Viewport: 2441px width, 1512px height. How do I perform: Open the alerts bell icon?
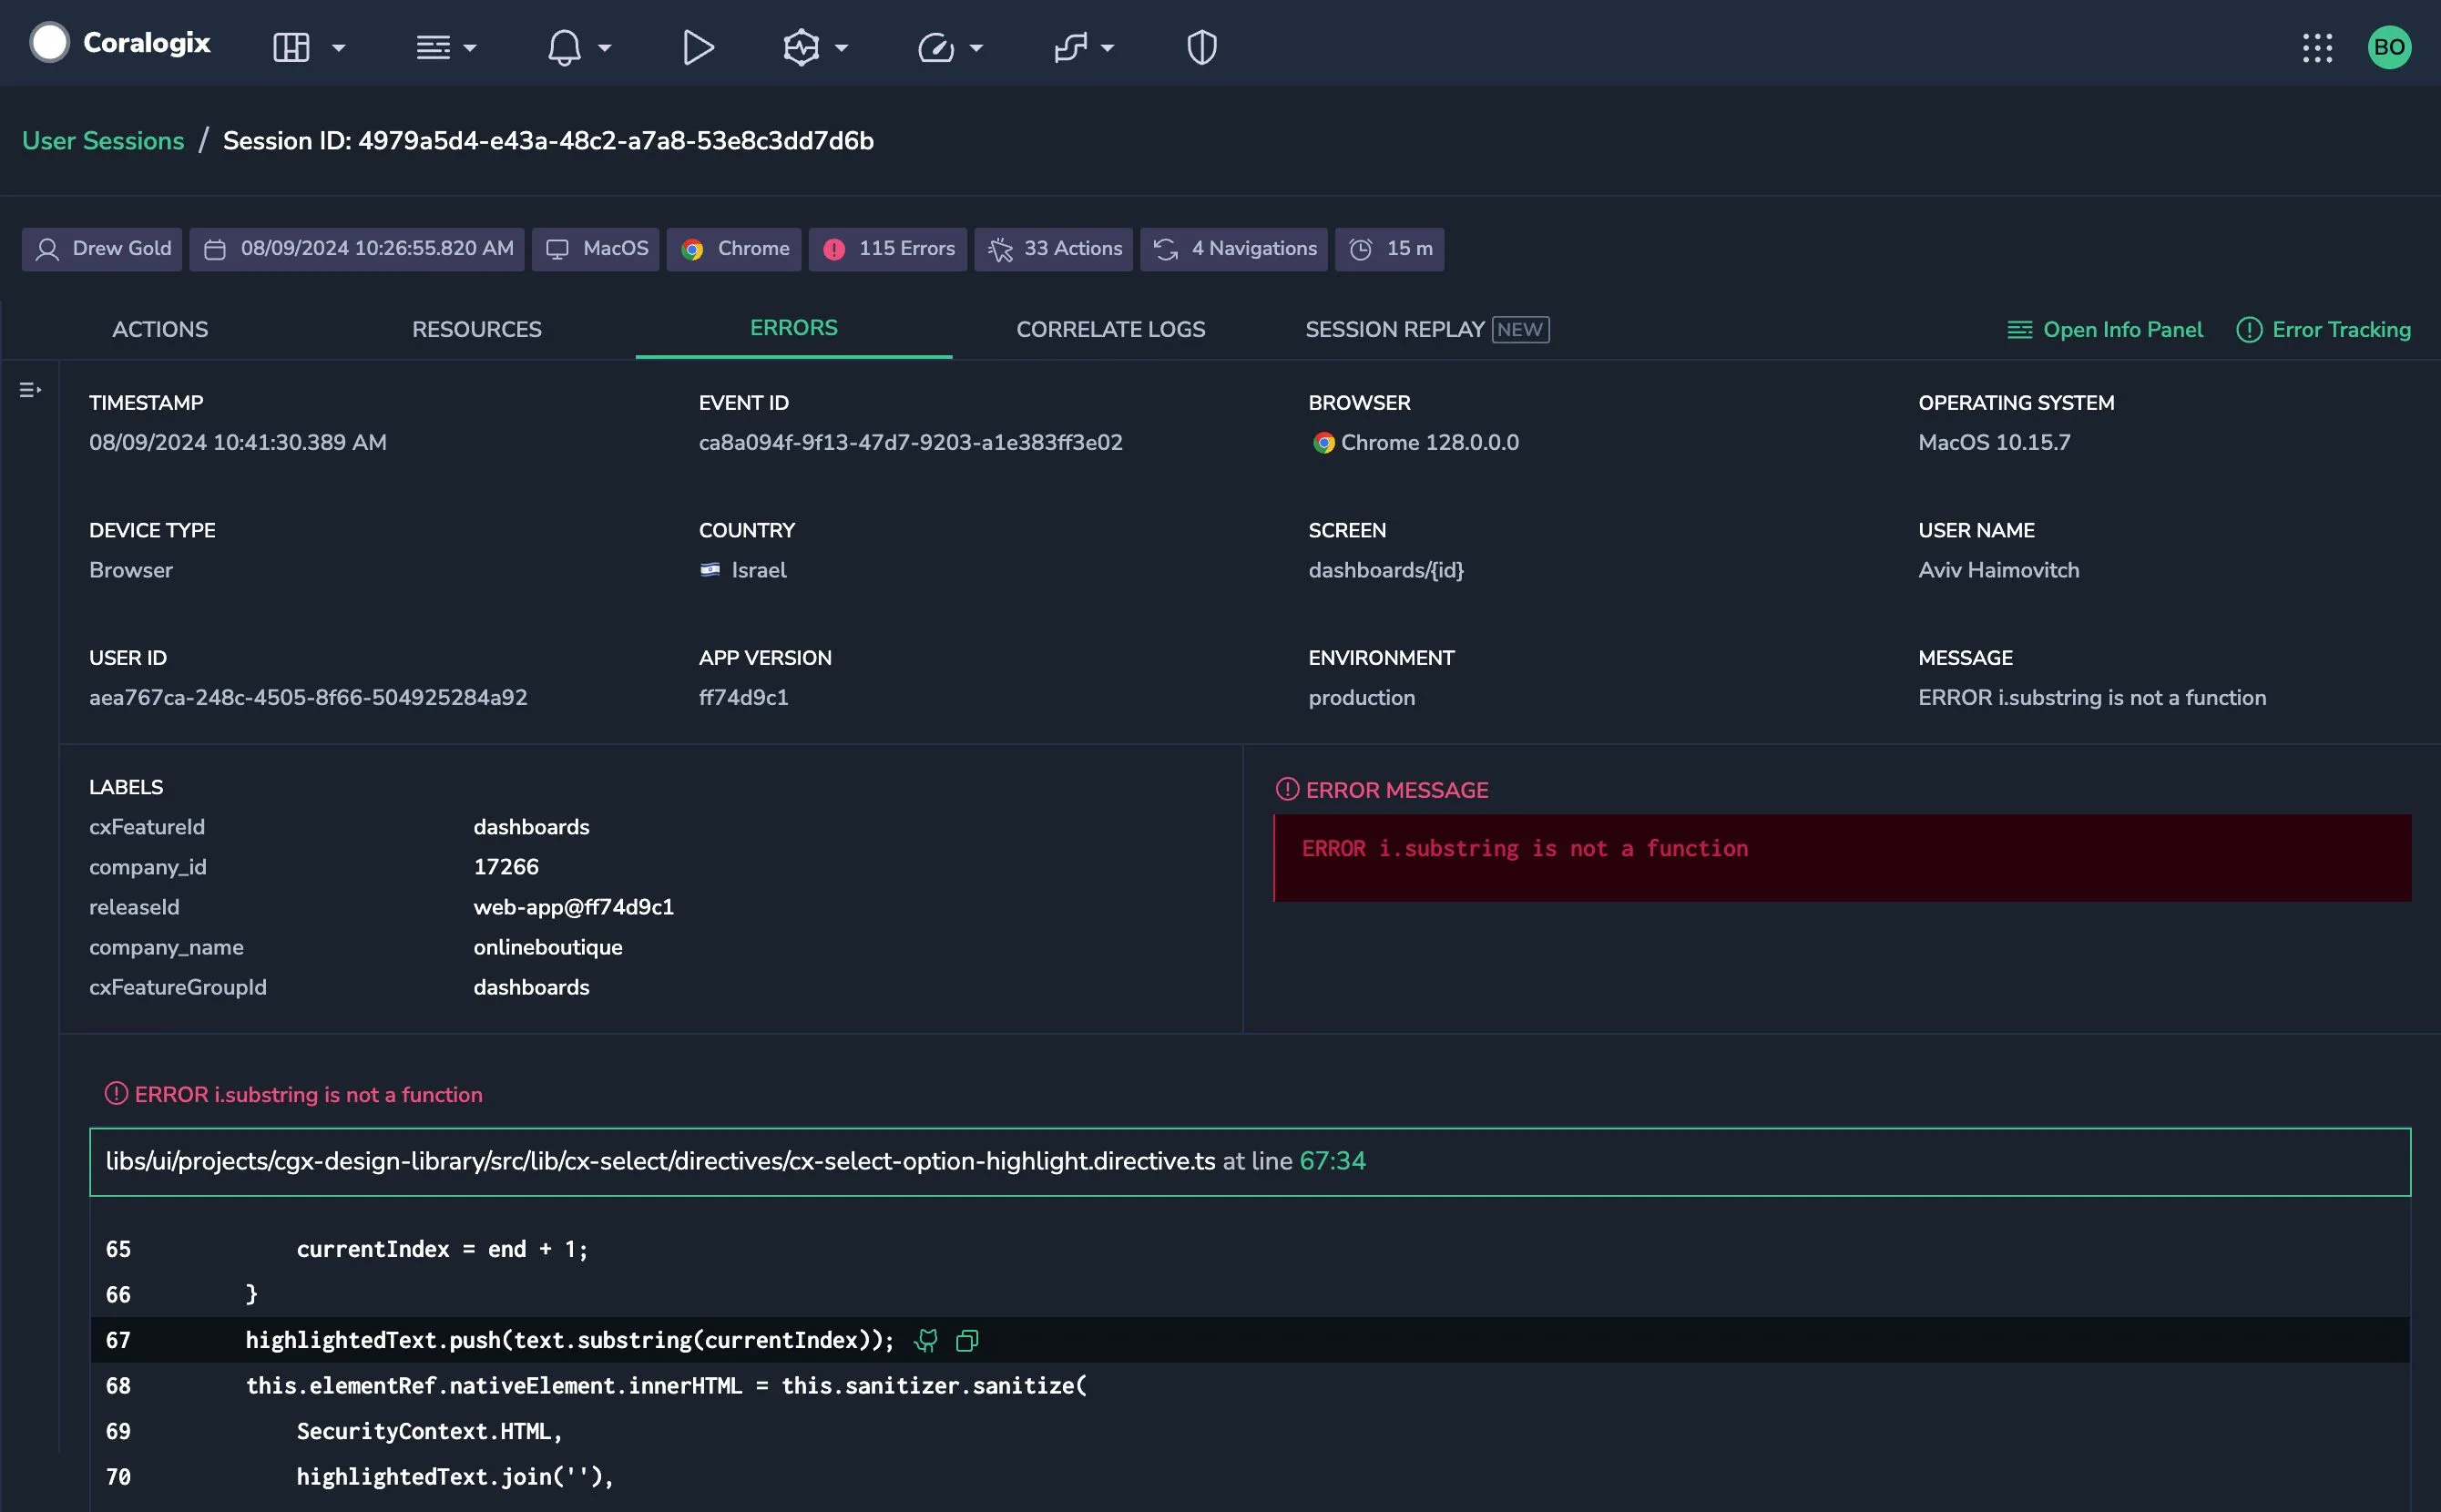coord(564,47)
